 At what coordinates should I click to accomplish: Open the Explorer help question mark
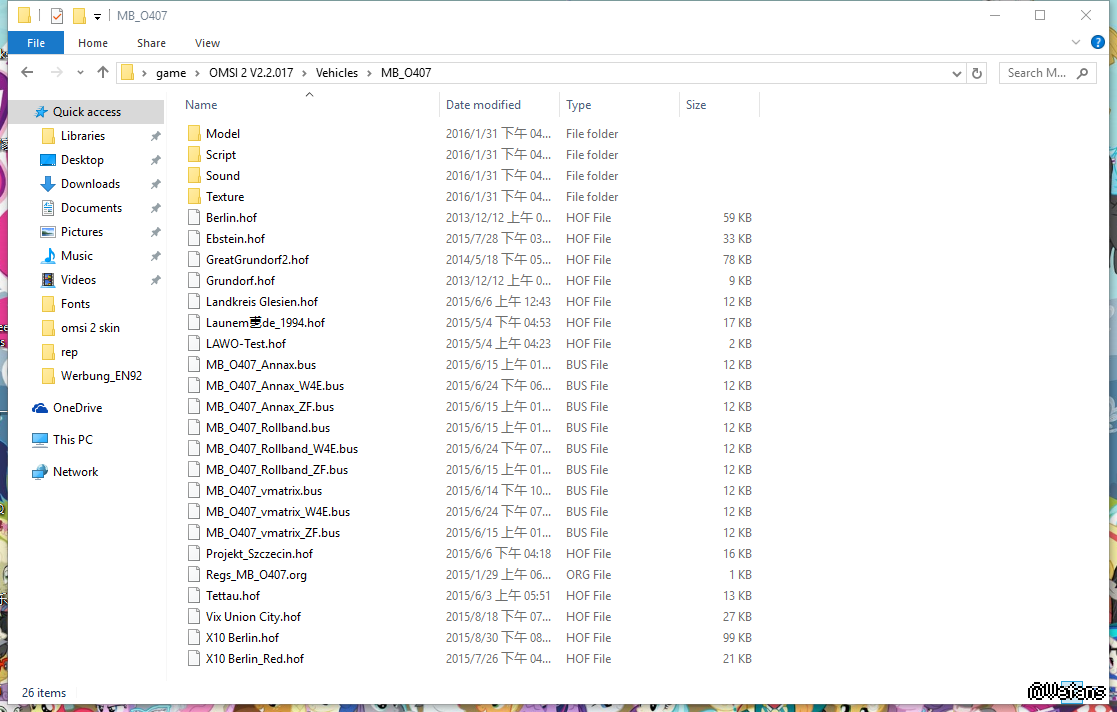1098,43
